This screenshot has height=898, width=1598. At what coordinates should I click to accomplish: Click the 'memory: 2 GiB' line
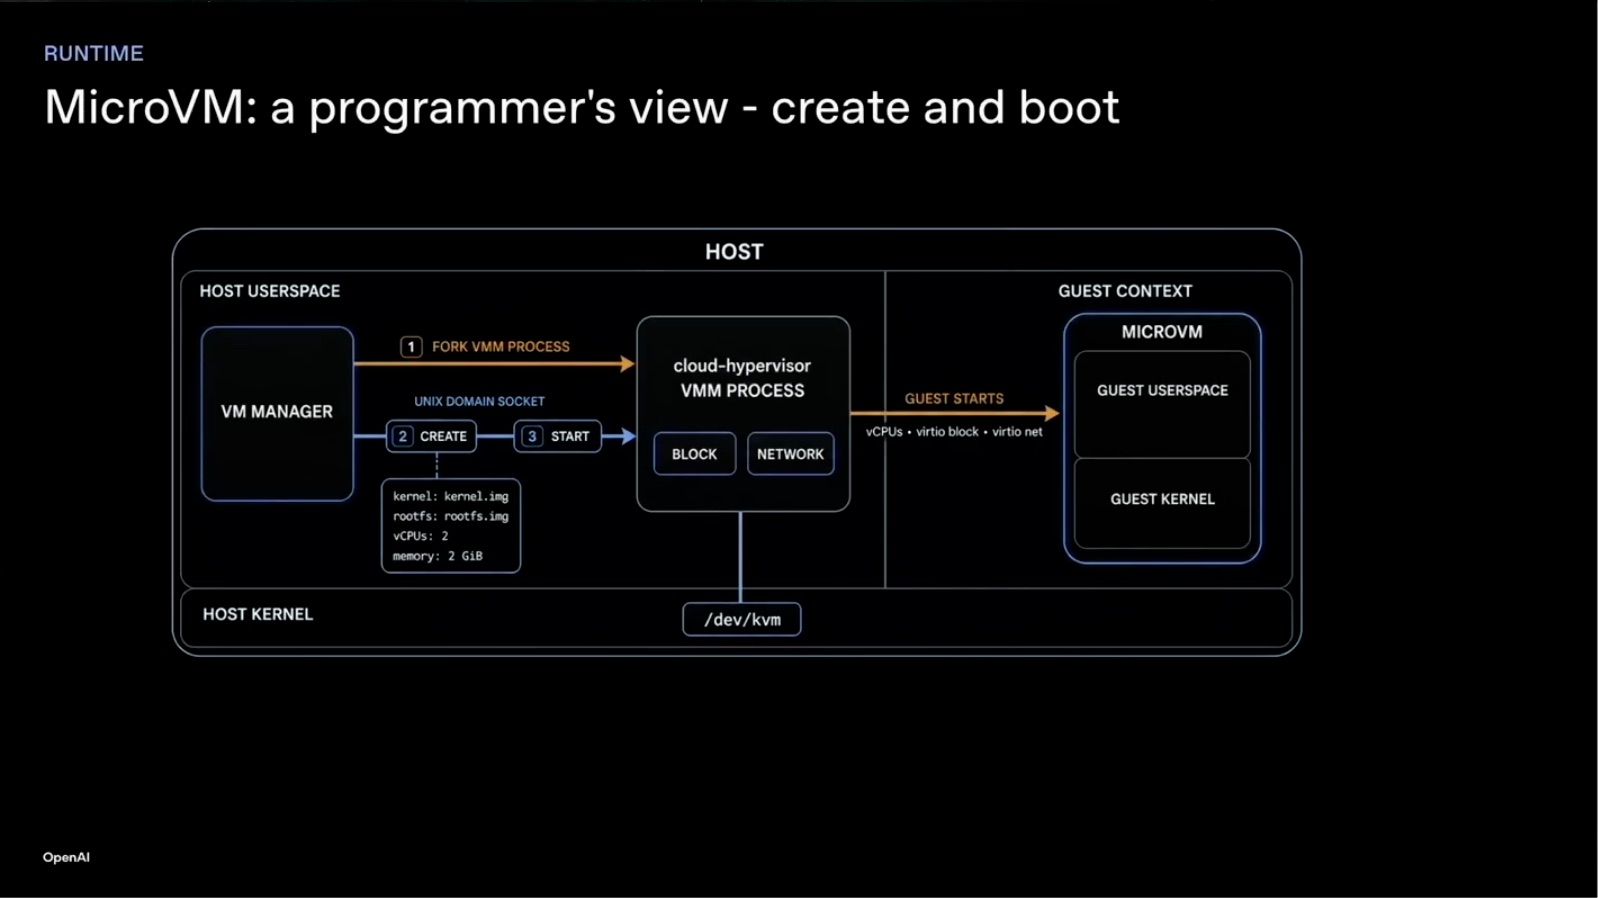point(438,556)
